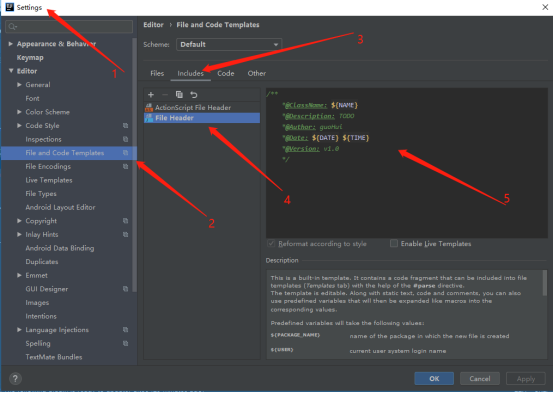The image size is (554, 393).
Task: Switch to the Code tab
Action: pyautogui.click(x=225, y=74)
